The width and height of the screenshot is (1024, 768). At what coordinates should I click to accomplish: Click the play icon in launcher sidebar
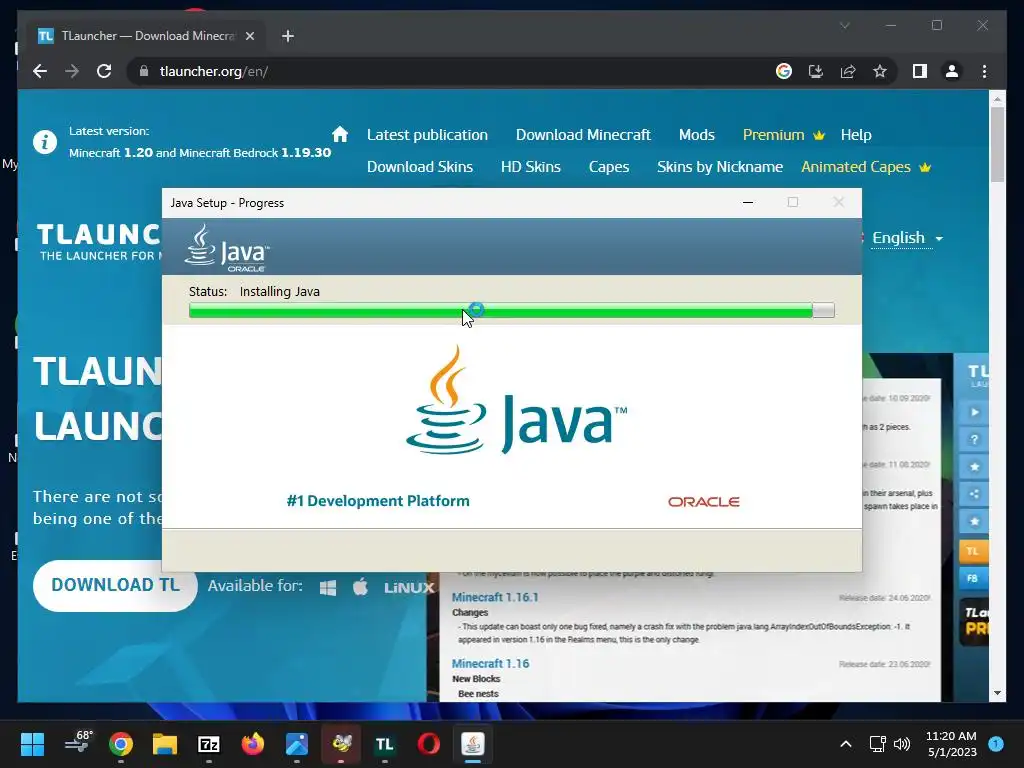(x=974, y=412)
